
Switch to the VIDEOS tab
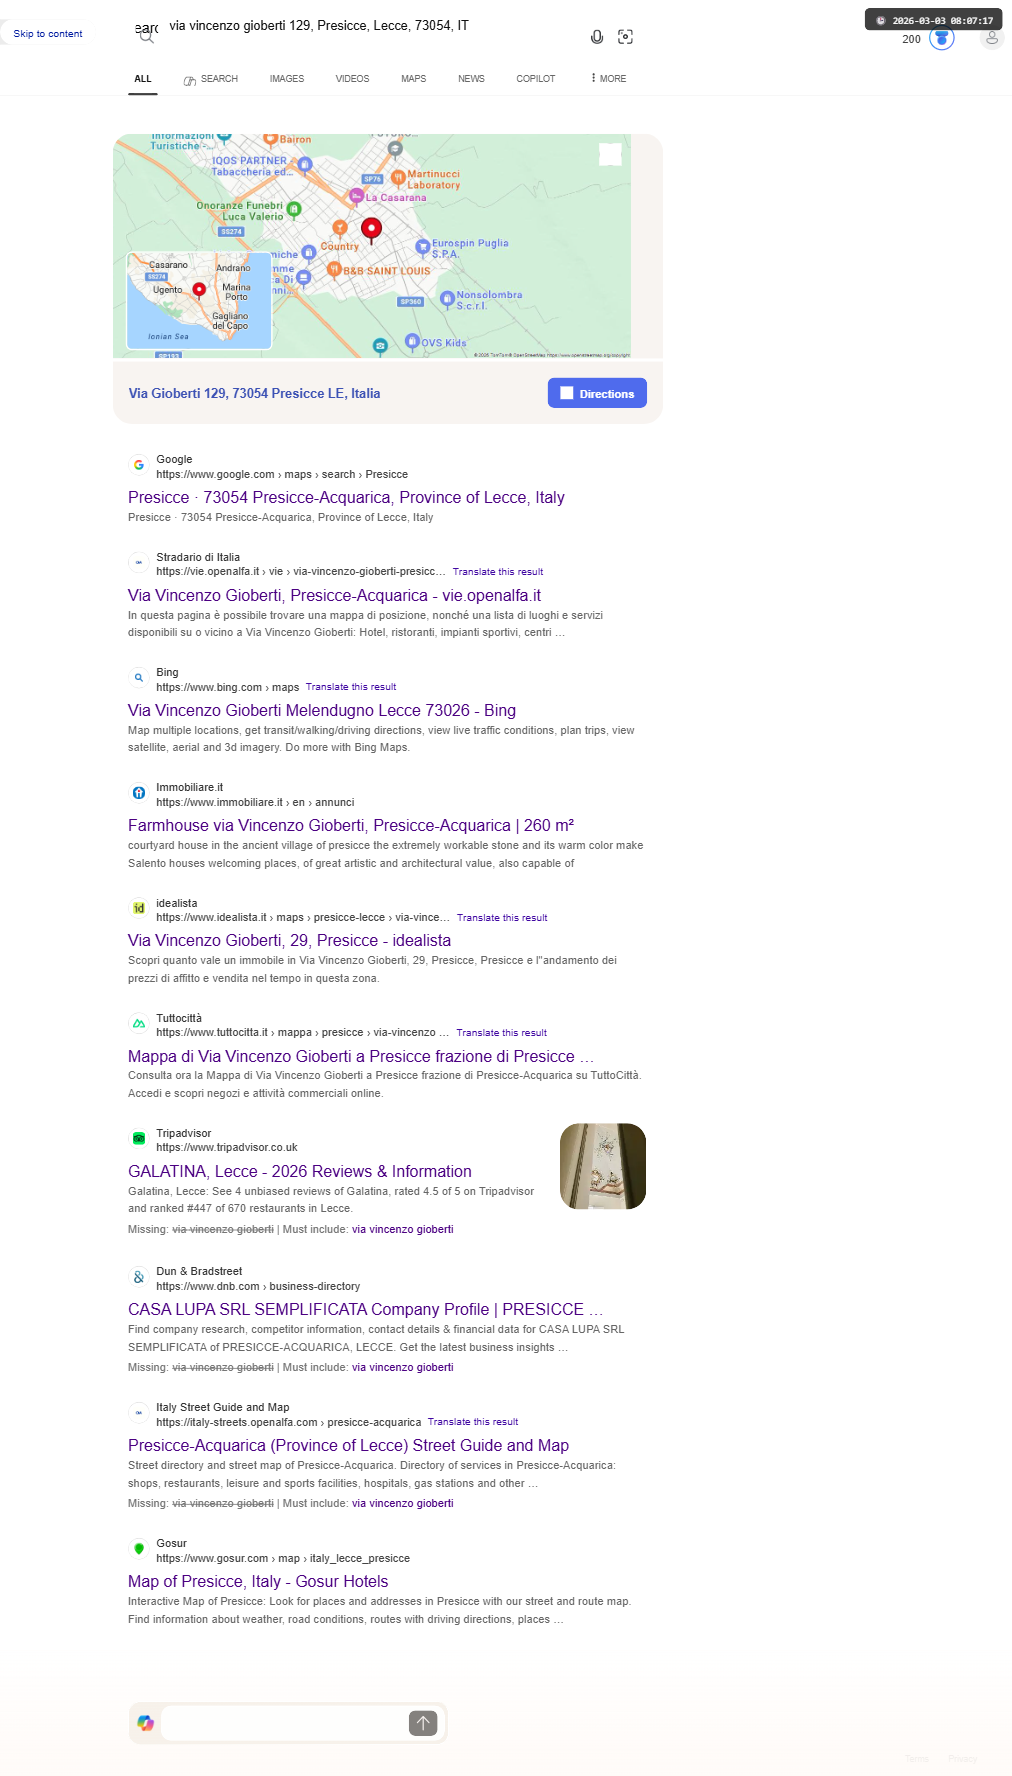[352, 79]
